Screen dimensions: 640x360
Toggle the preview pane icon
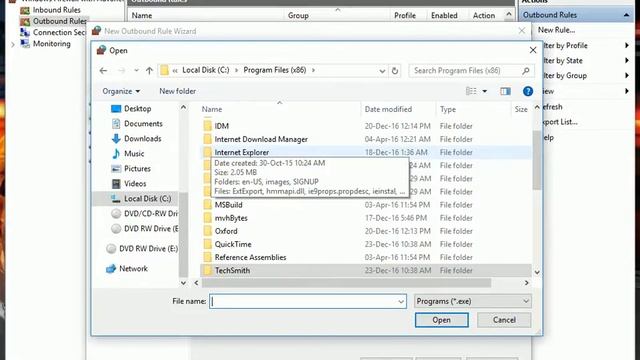[505, 91]
